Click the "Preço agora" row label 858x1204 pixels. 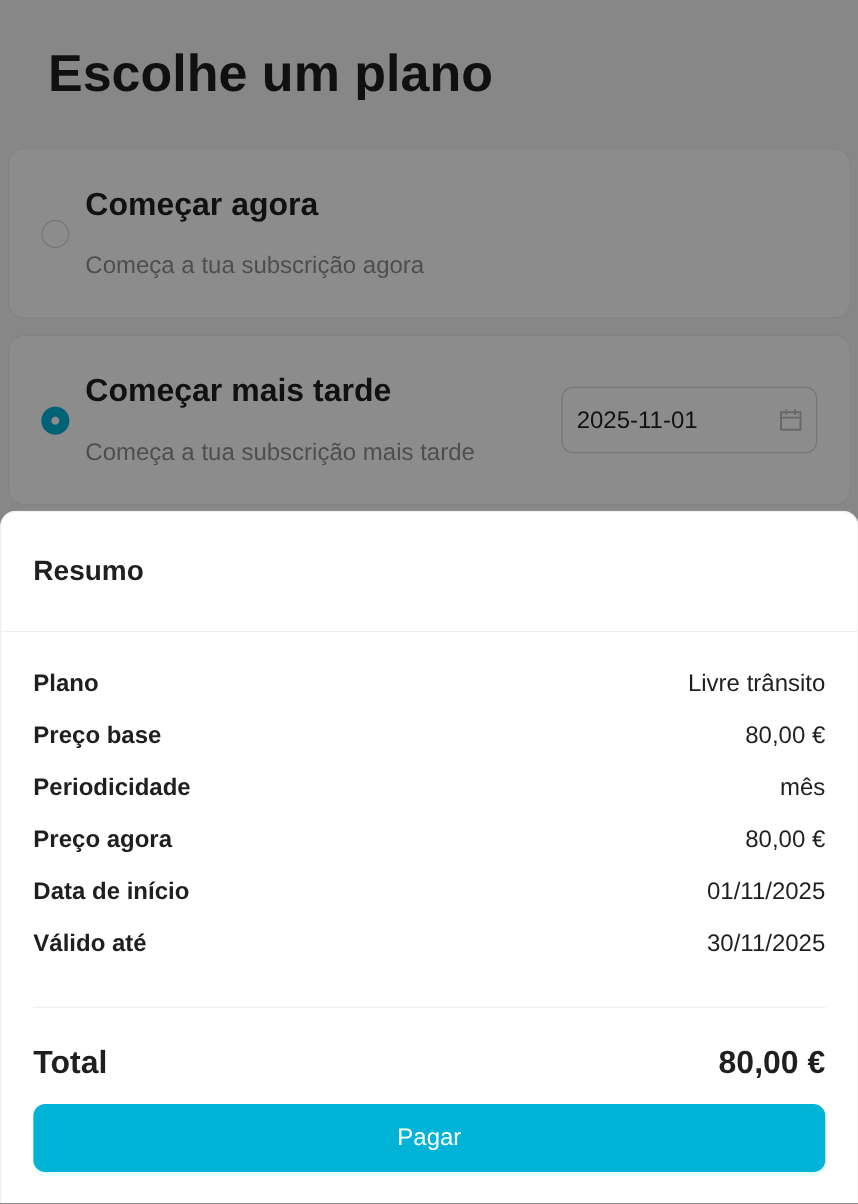pos(102,839)
